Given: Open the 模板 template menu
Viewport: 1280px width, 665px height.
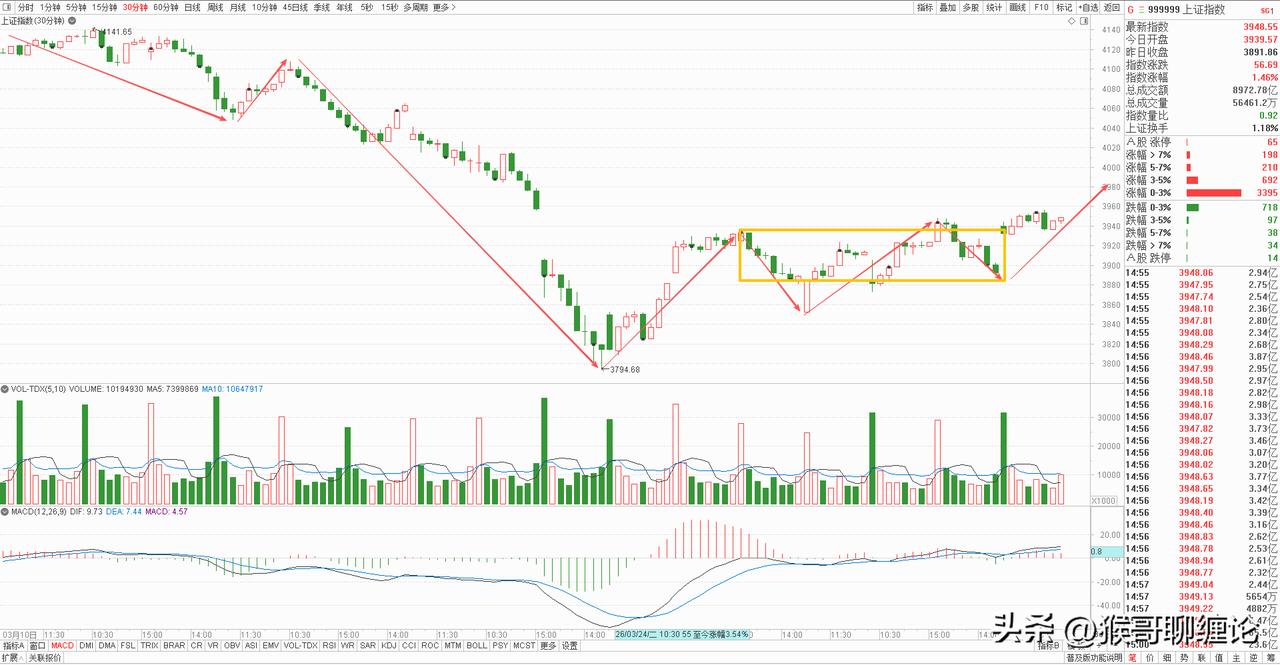Looking at the screenshot, I should tap(1076, 646).
